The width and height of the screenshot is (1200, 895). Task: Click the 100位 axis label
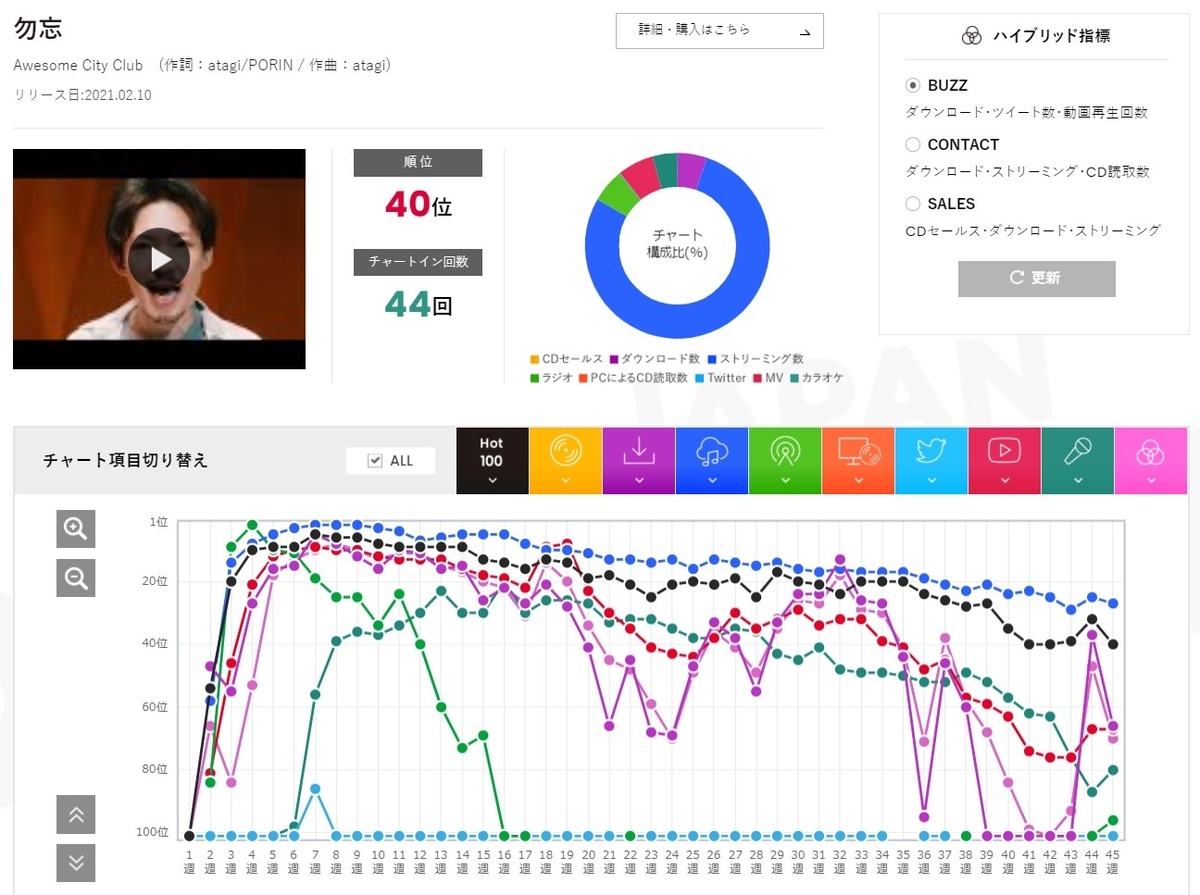coord(152,832)
